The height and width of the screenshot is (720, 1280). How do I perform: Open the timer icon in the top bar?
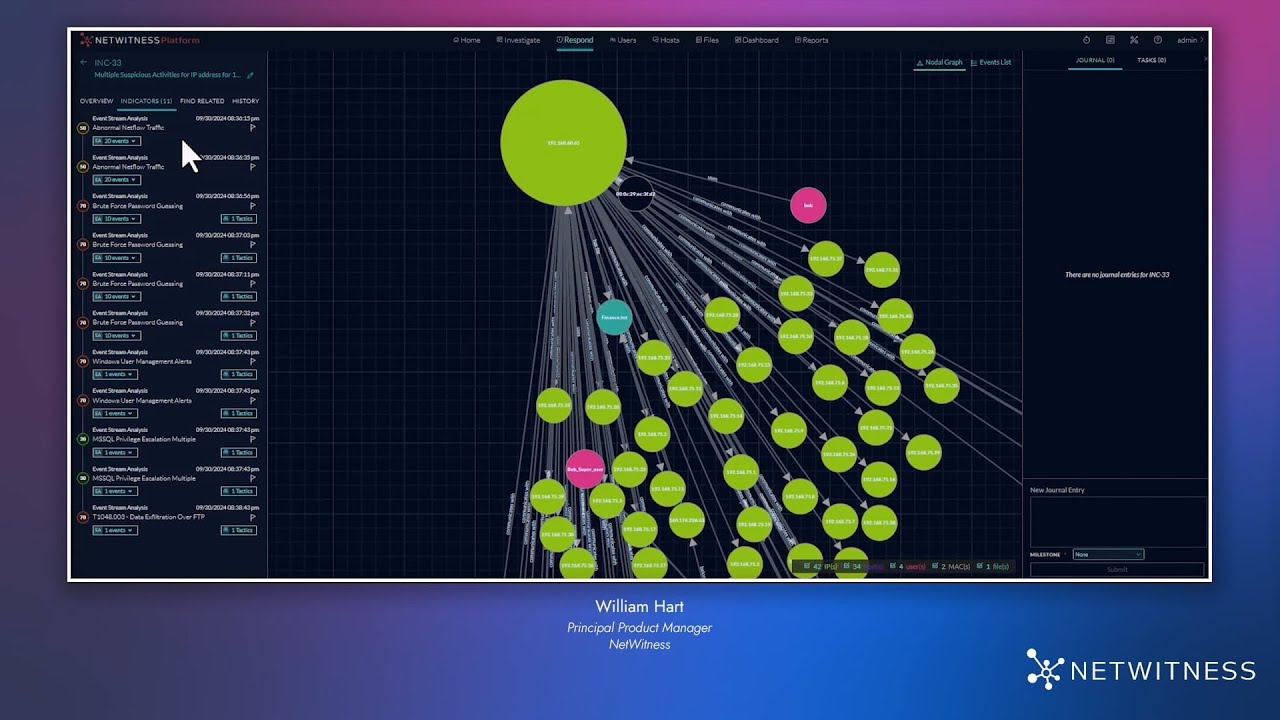point(1087,40)
